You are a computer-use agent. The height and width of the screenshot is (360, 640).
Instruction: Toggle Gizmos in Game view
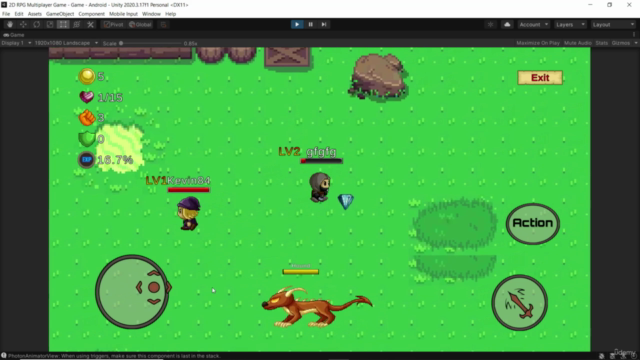click(x=620, y=43)
